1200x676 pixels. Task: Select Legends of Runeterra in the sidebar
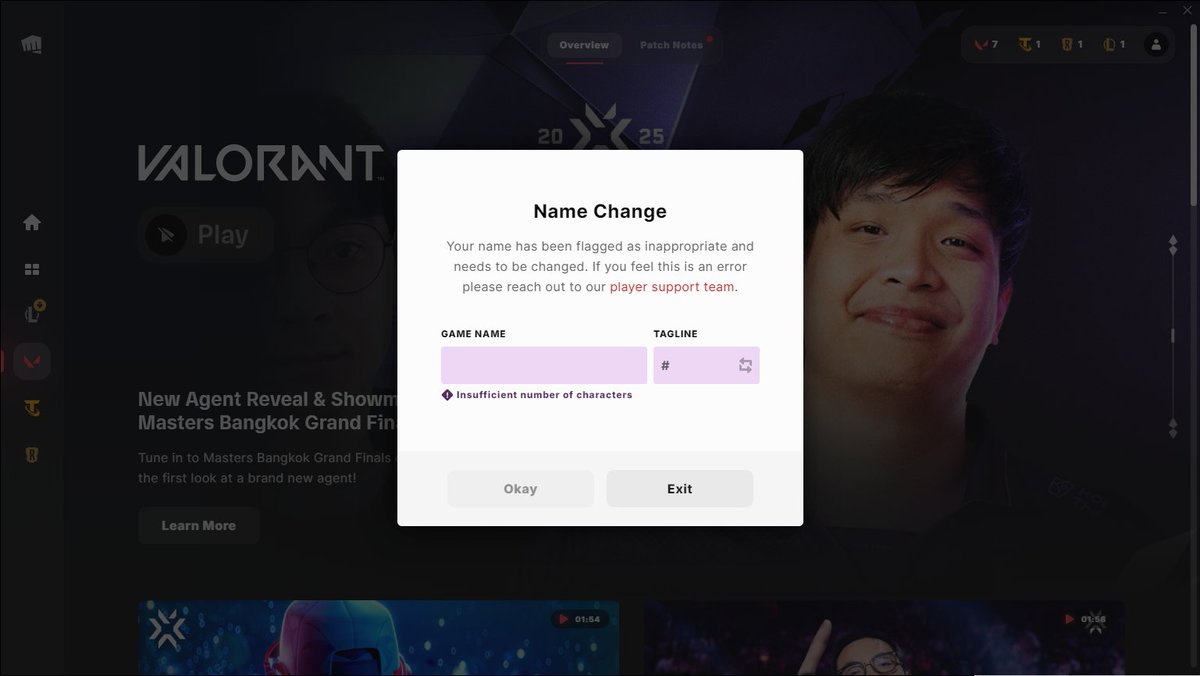click(x=32, y=455)
